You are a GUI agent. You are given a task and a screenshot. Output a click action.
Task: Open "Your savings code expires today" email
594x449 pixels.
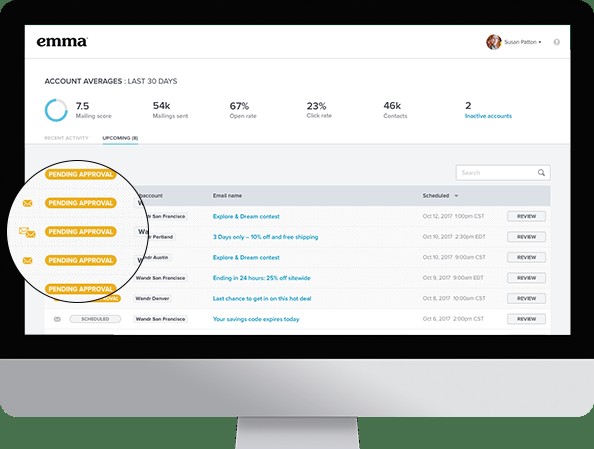click(256, 319)
